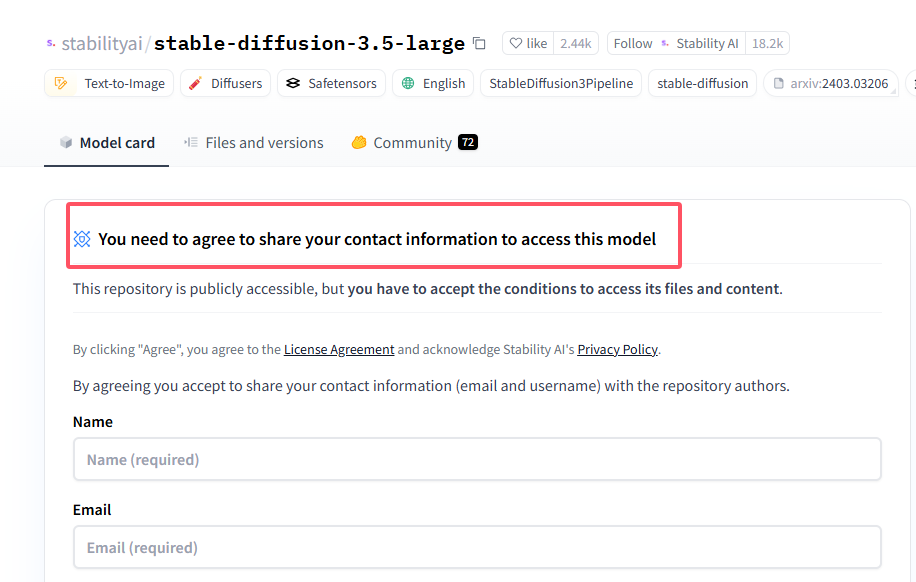This screenshot has width=916, height=582.
Task: Click the Stability AI logo in Follow button
Action: coord(665,43)
